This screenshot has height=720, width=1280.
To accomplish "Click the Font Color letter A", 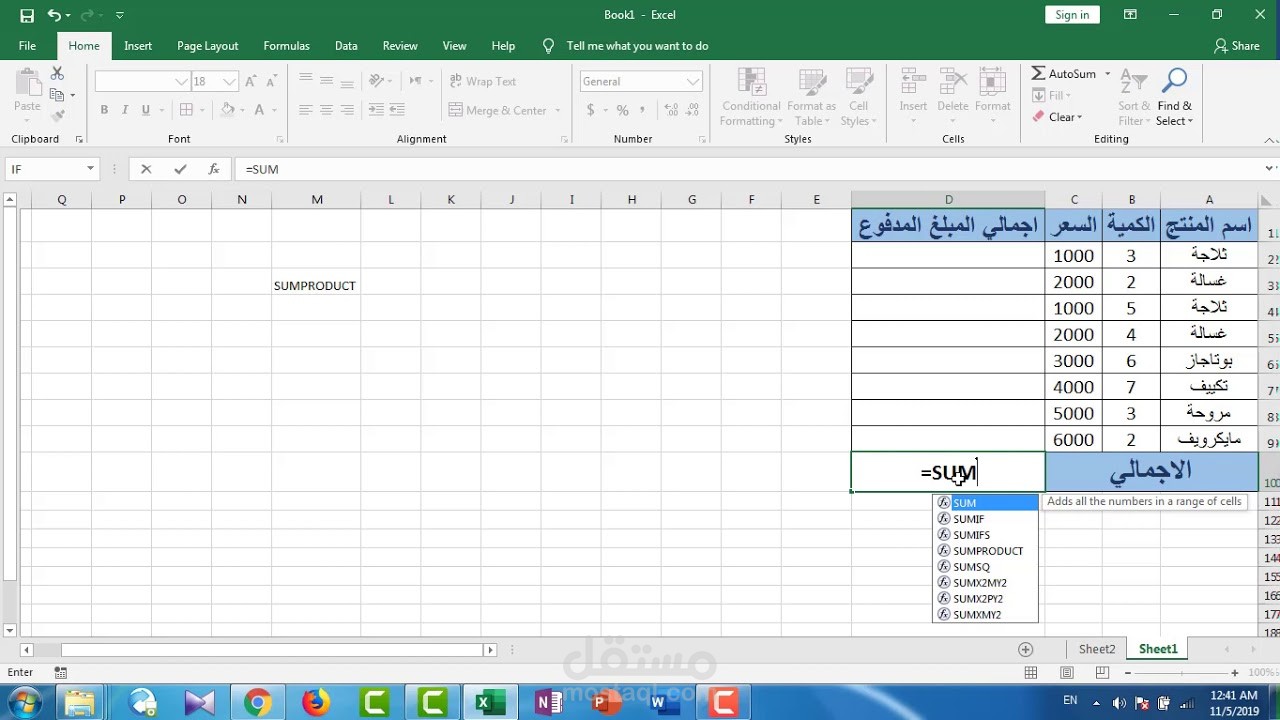I will tap(259, 110).
